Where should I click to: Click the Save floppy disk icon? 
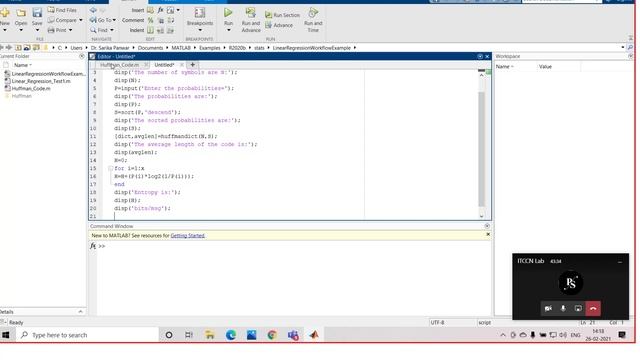pos(37,13)
